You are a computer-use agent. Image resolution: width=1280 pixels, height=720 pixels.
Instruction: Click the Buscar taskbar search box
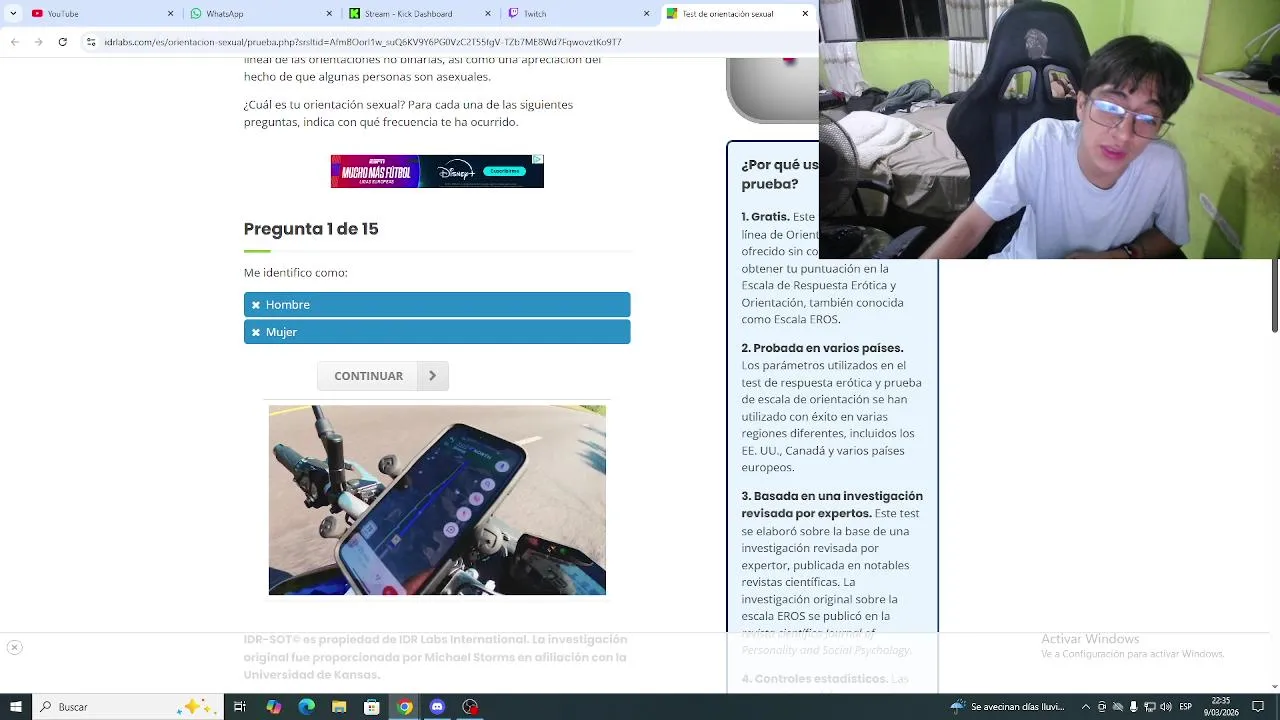pyautogui.click(x=130, y=707)
